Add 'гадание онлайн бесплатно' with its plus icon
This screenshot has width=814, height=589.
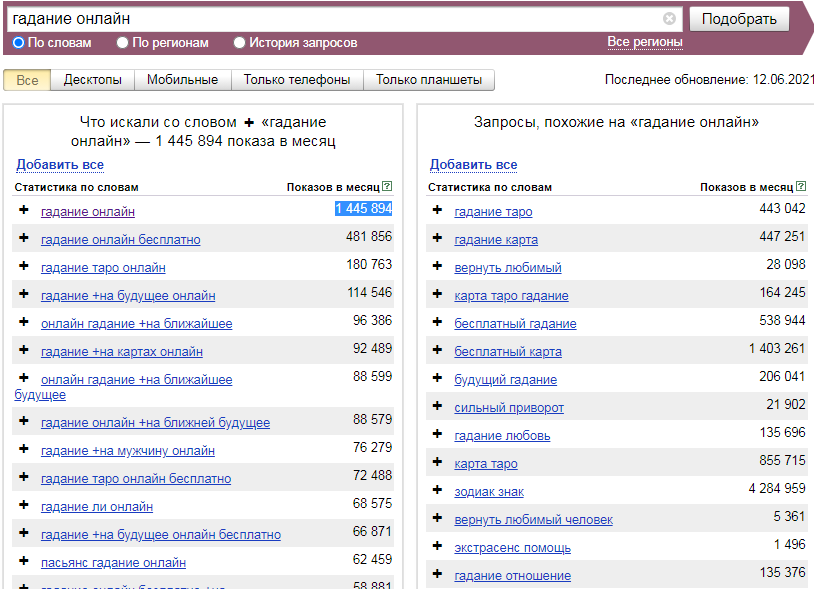click(x=23, y=238)
